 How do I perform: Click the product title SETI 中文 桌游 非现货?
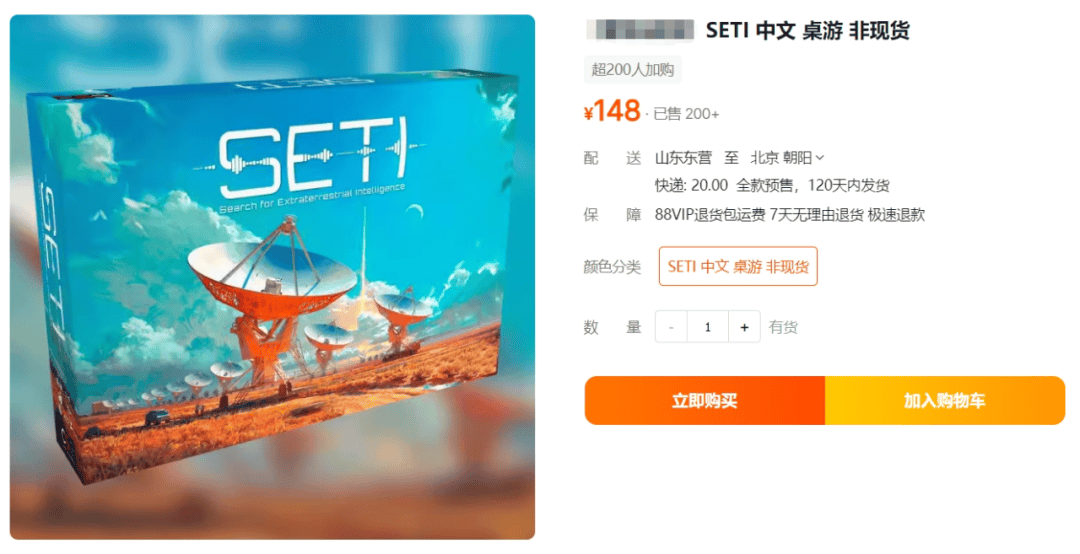807,30
